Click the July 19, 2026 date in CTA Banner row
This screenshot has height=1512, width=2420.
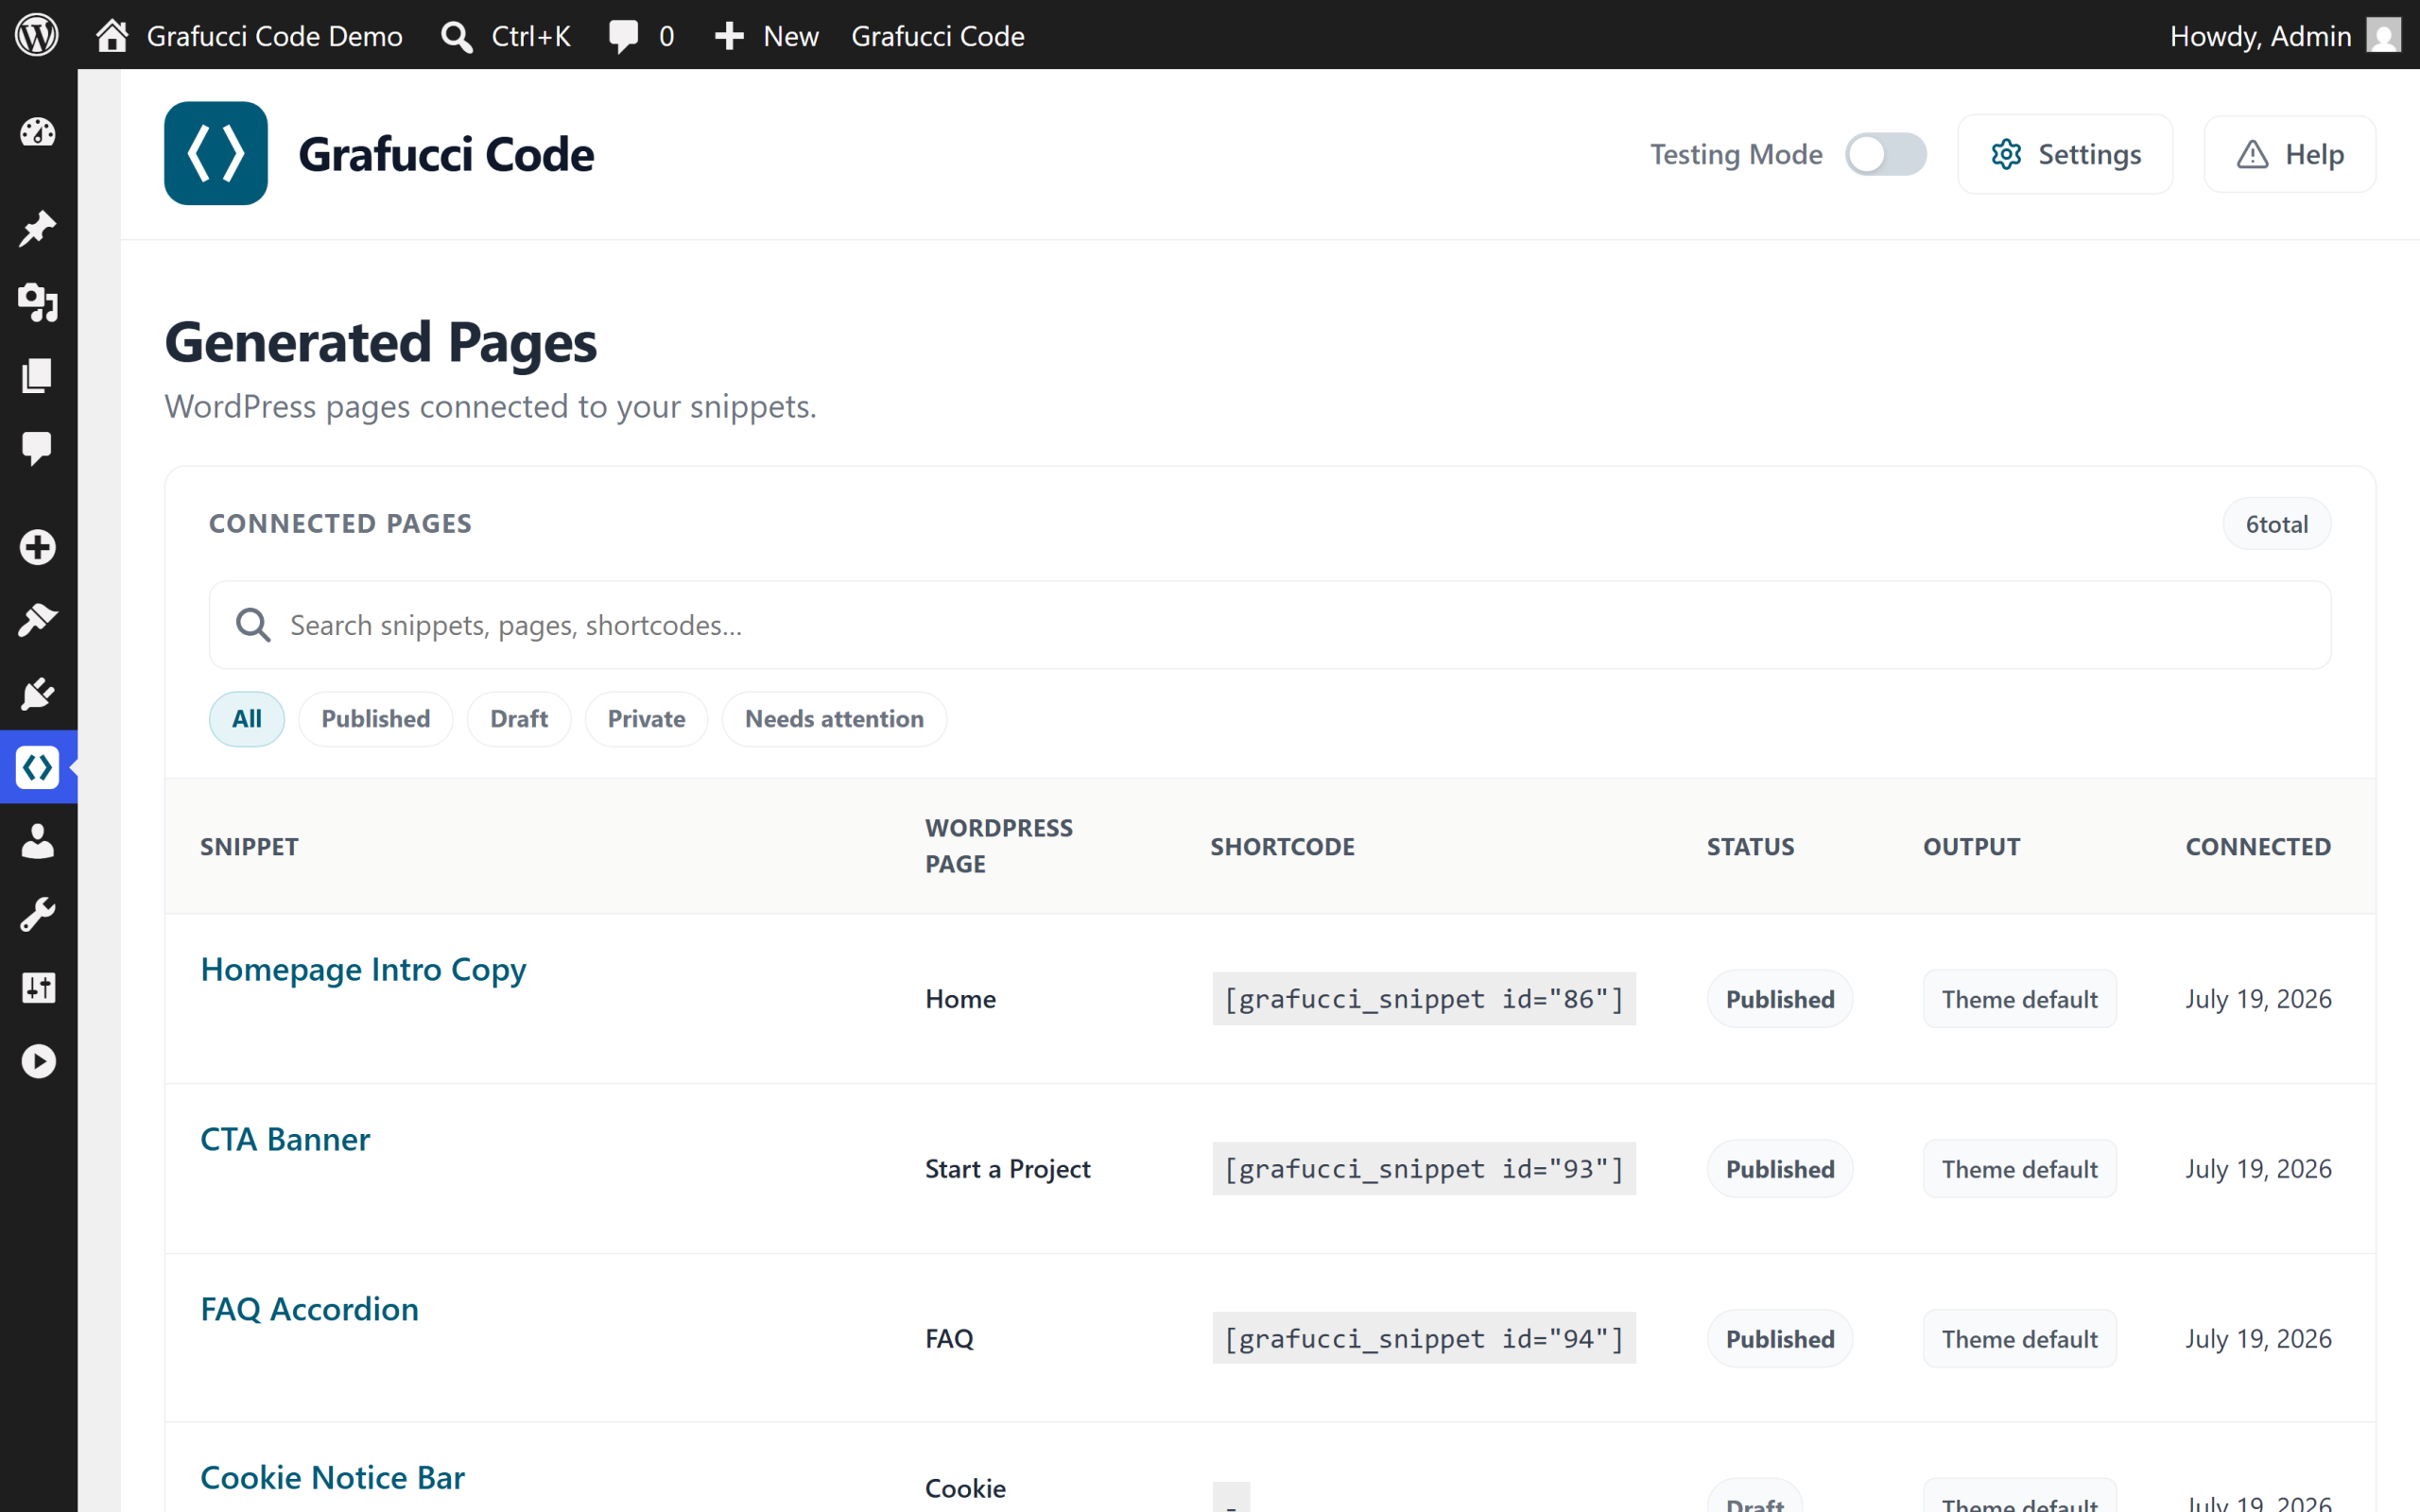pyautogui.click(x=2258, y=1169)
